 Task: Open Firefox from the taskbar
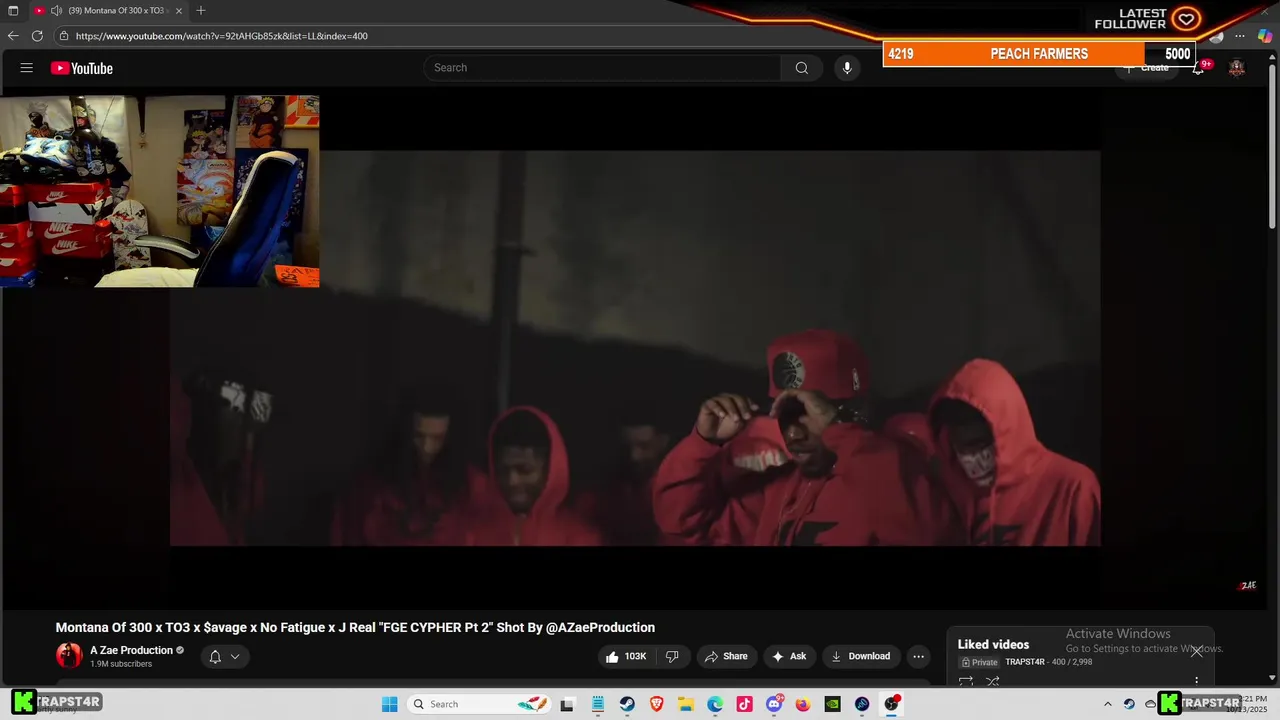803,704
